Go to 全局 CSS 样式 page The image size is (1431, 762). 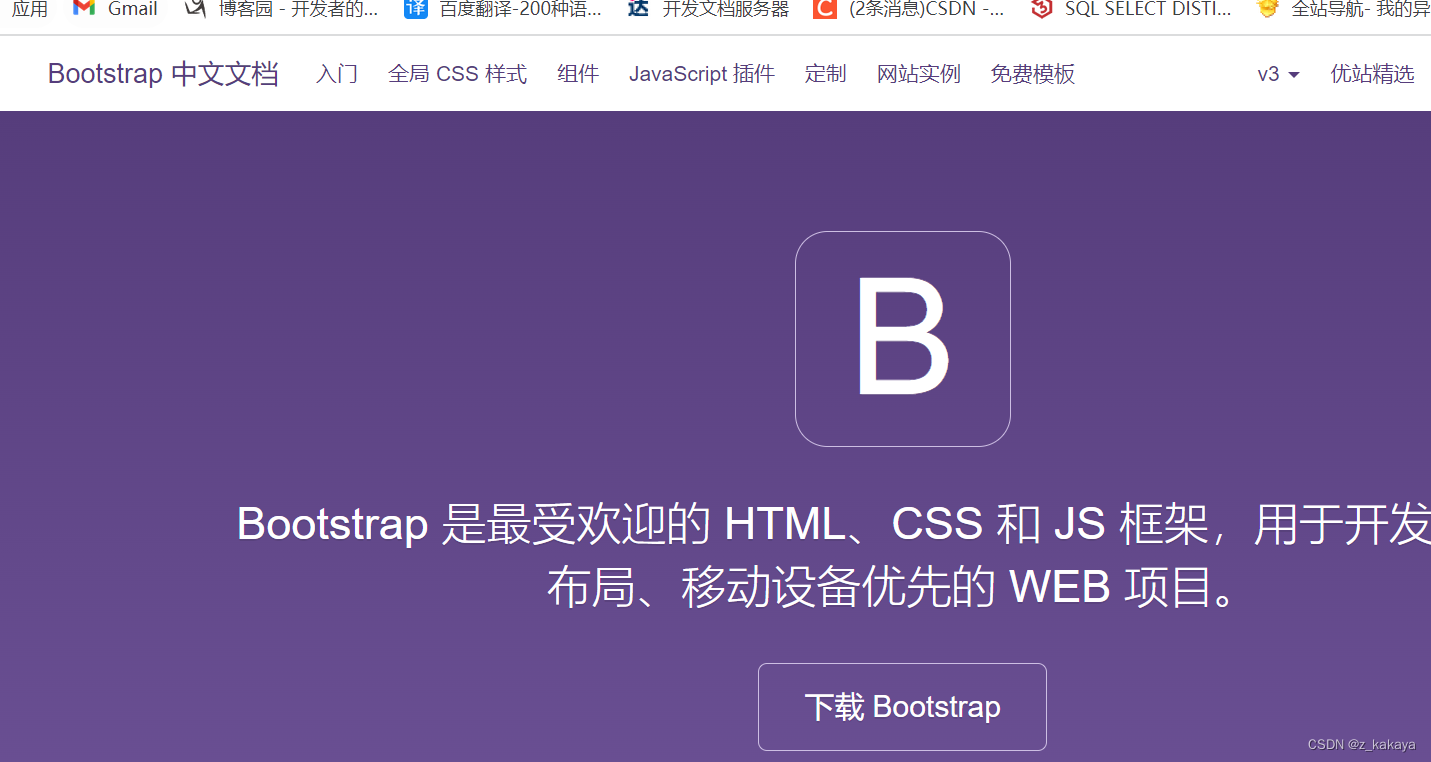click(x=457, y=74)
